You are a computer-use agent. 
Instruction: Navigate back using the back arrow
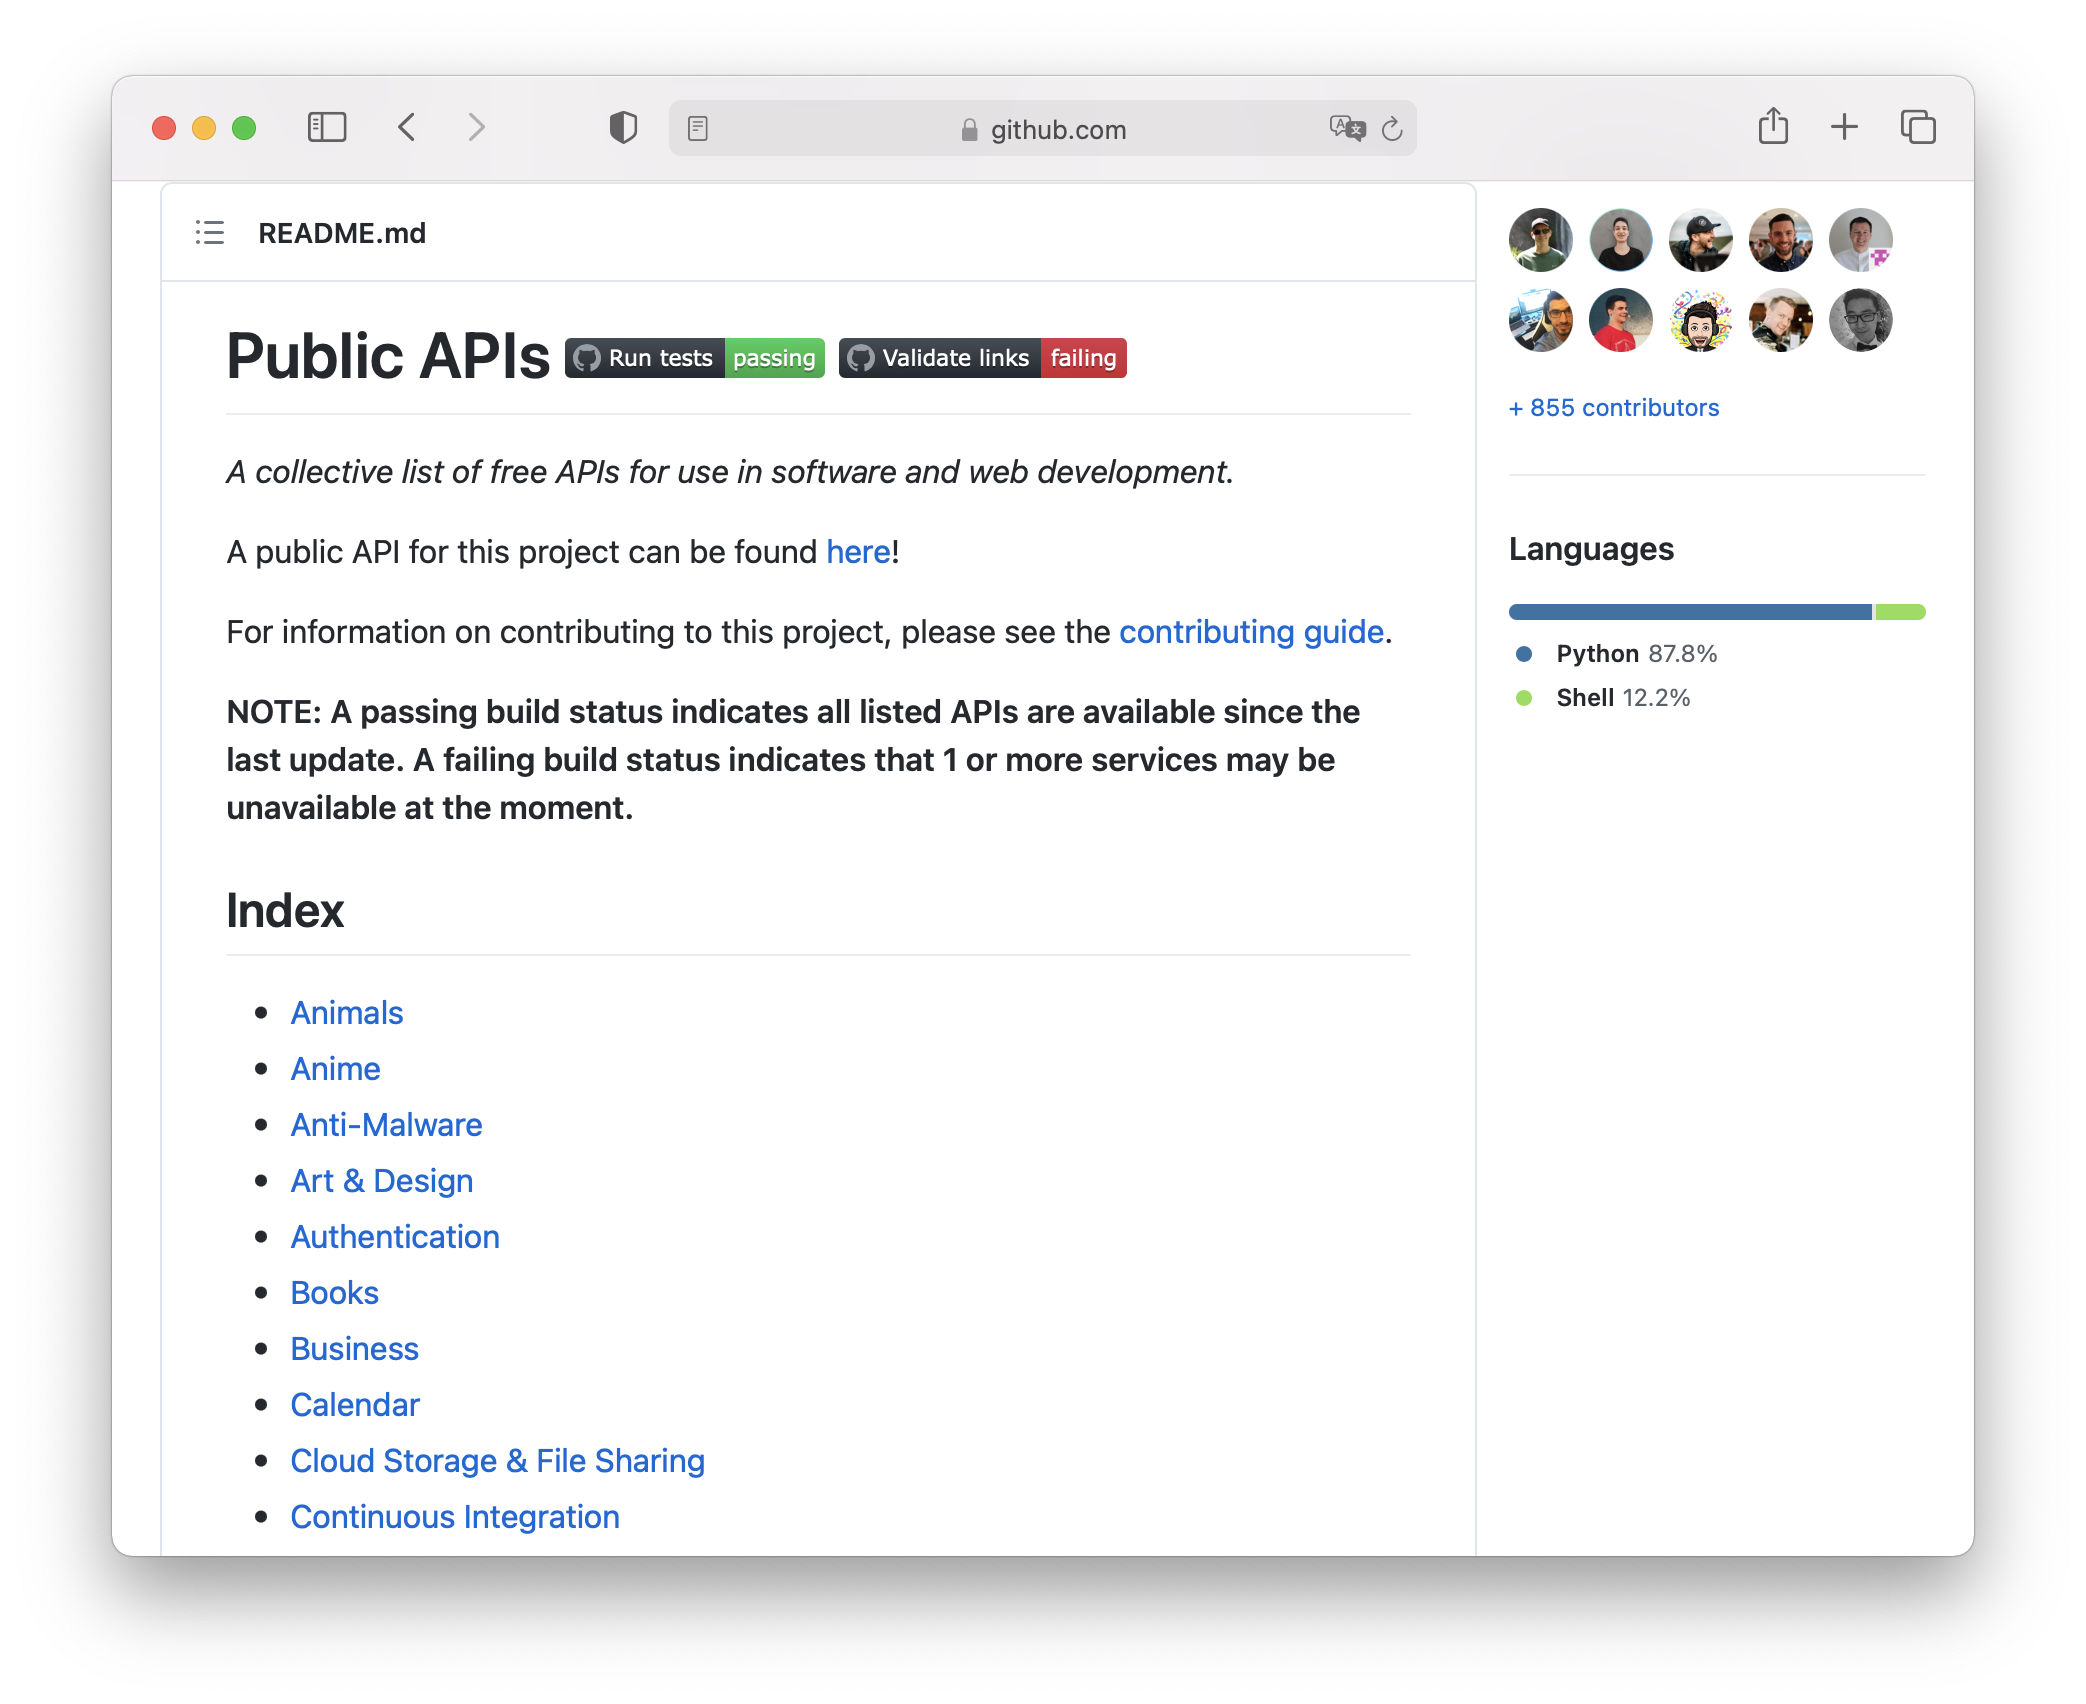406,127
